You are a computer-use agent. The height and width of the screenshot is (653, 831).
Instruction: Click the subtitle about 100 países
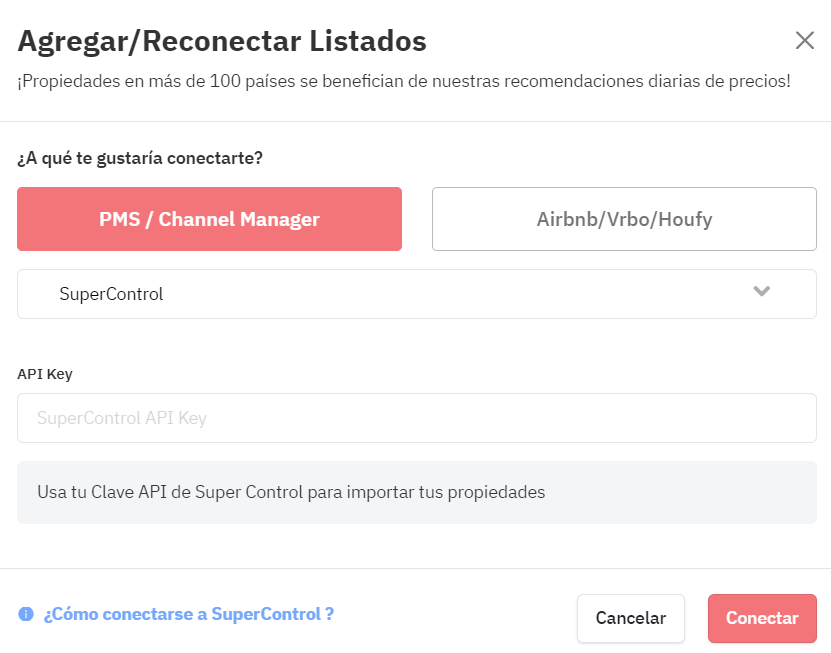click(x=404, y=81)
